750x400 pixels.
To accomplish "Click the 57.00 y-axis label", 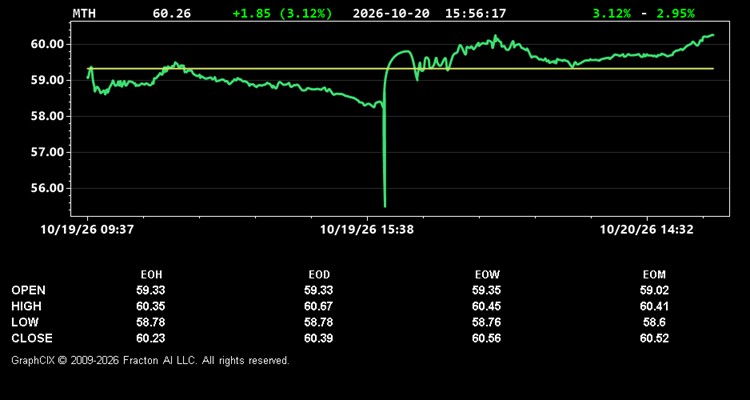I will click(x=47, y=152).
